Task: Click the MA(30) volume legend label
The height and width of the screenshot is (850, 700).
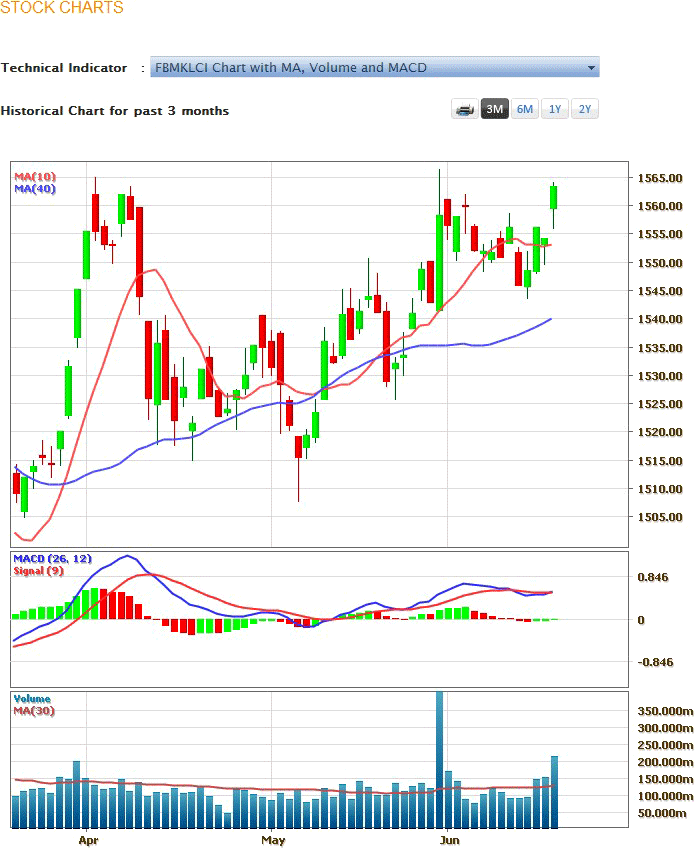Action: (34, 711)
